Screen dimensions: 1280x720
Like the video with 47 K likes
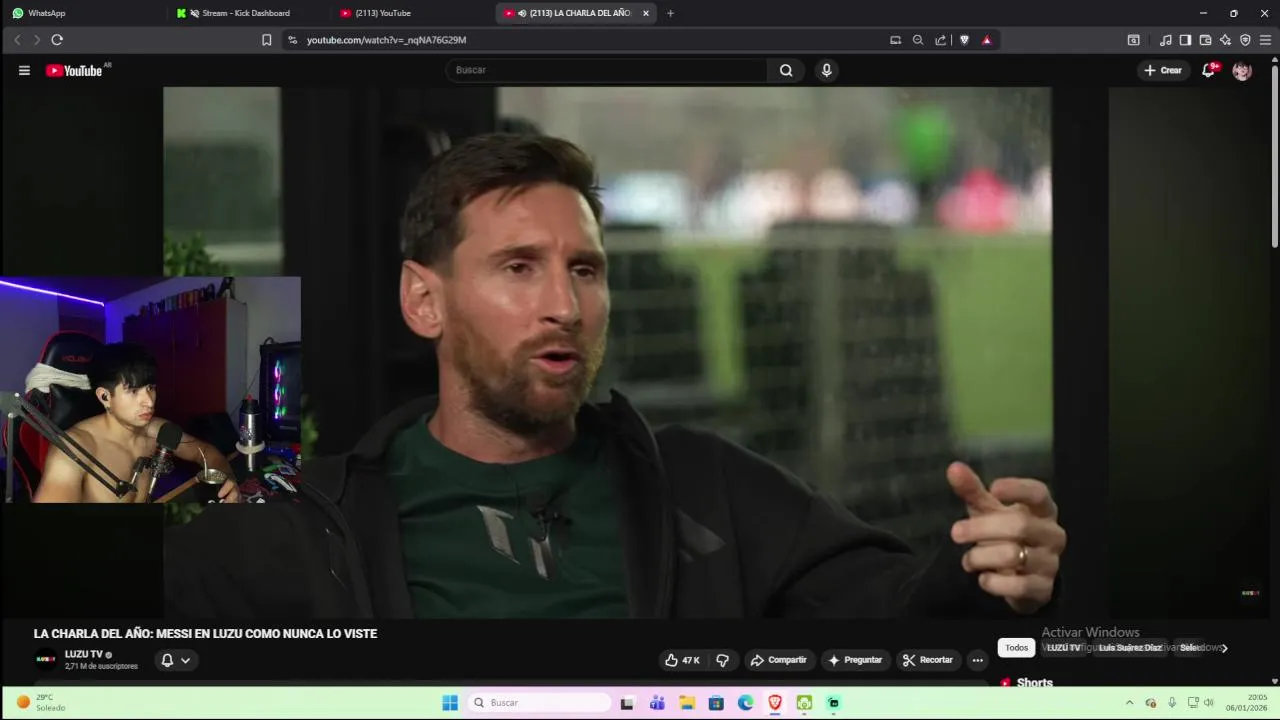point(683,660)
